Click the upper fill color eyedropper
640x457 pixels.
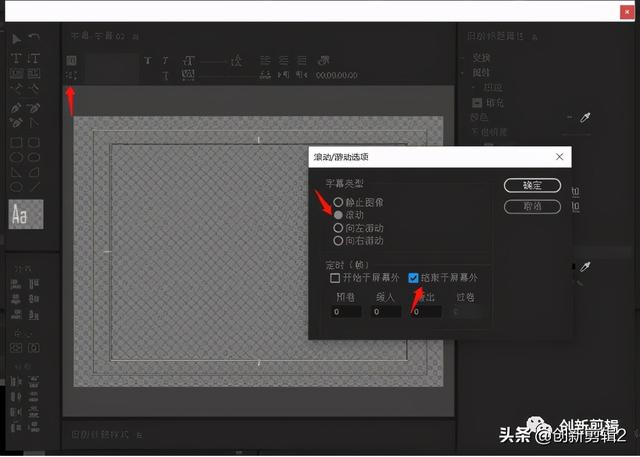tap(585, 118)
